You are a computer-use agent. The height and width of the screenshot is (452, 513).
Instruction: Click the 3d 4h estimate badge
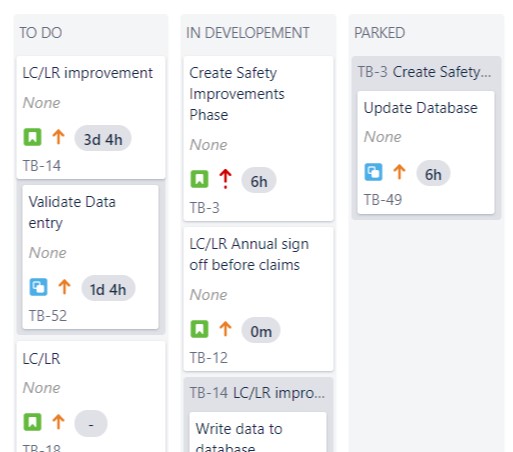pos(103,139)
